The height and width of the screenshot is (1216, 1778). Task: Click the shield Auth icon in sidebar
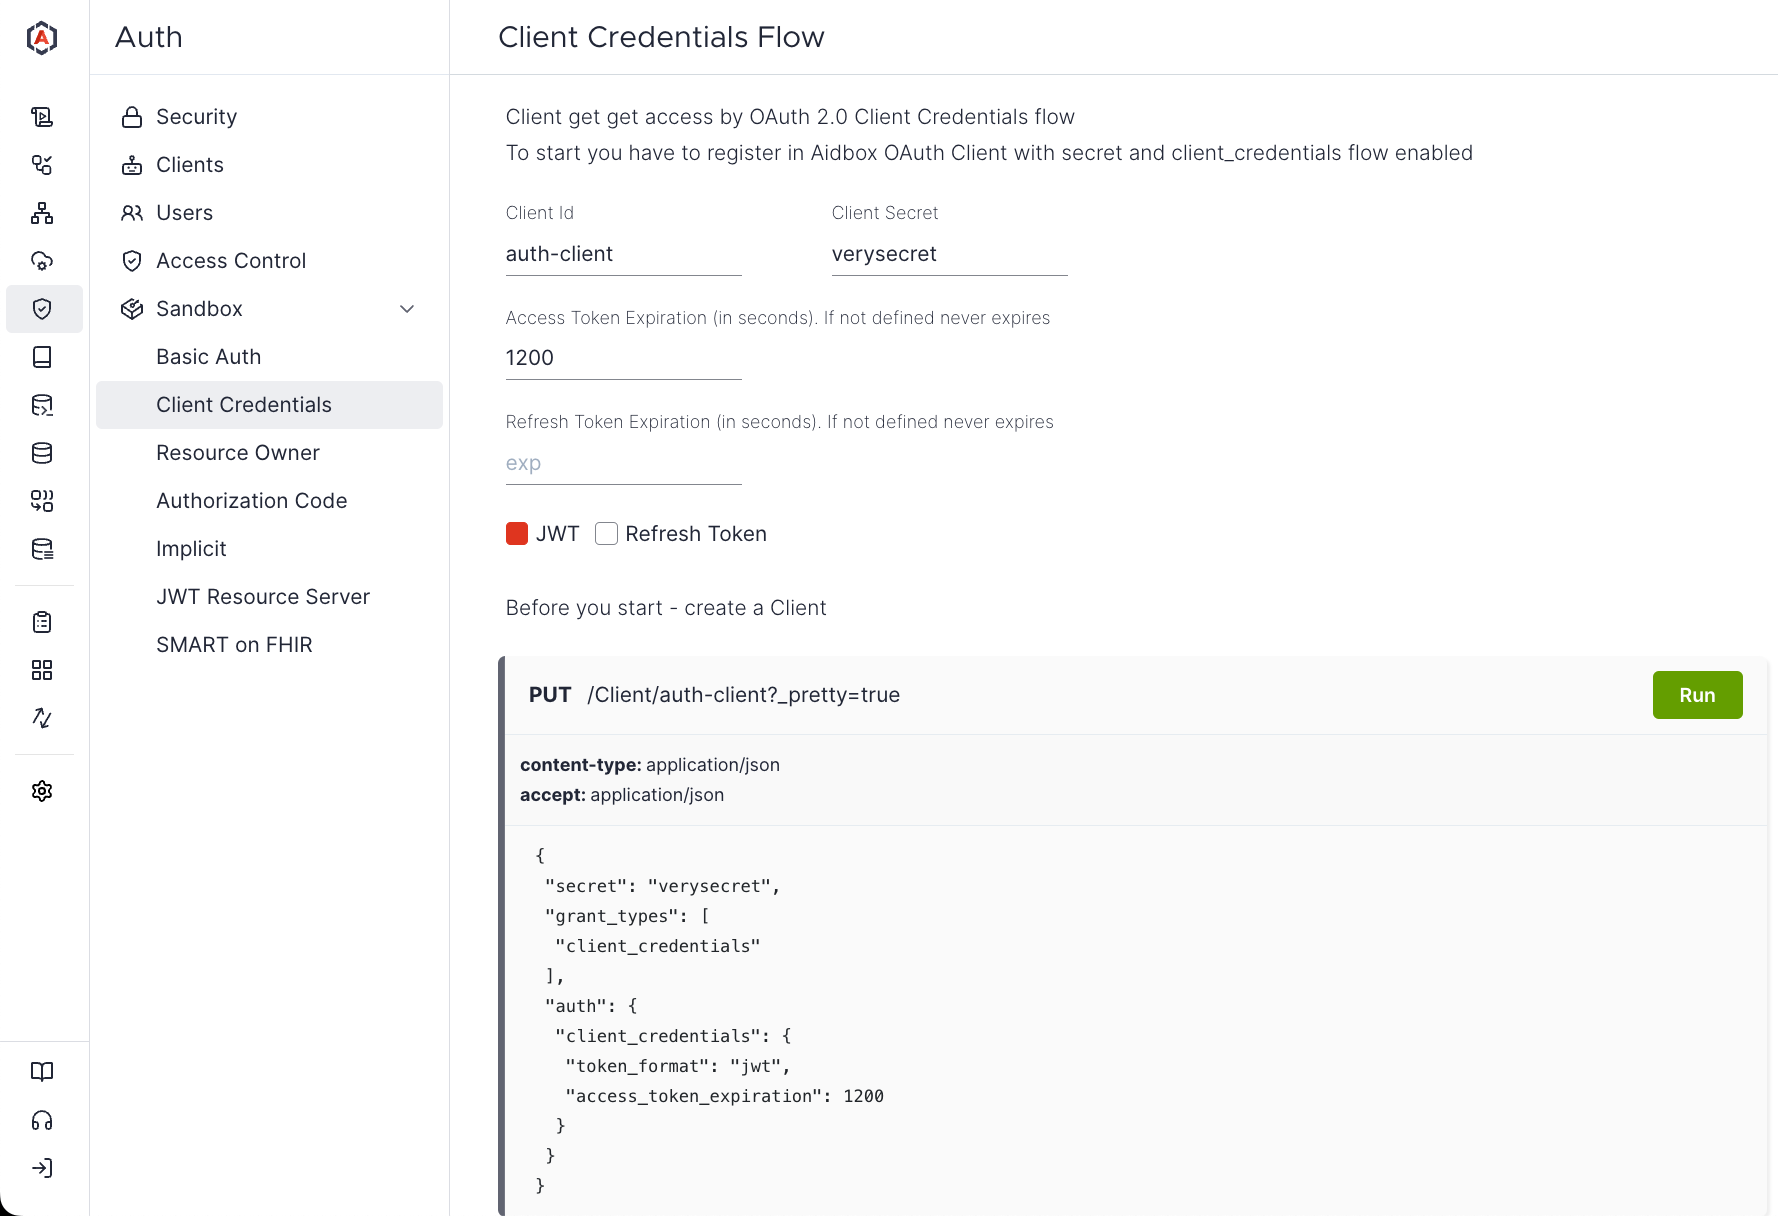click(42, 309)
